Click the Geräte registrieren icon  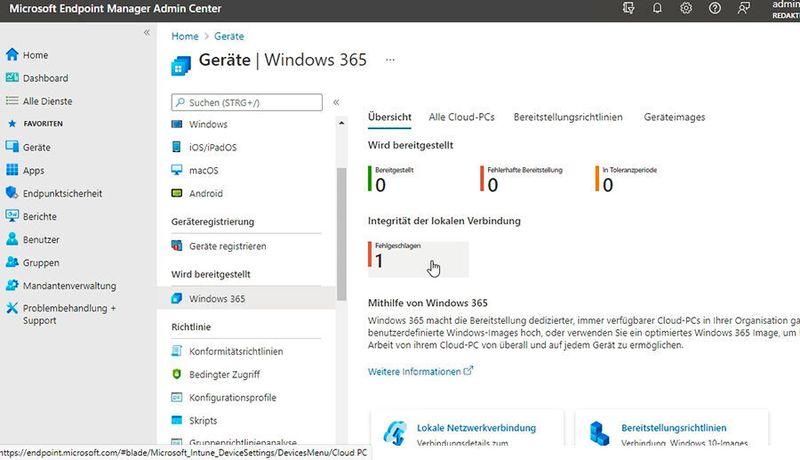[177, 246]
